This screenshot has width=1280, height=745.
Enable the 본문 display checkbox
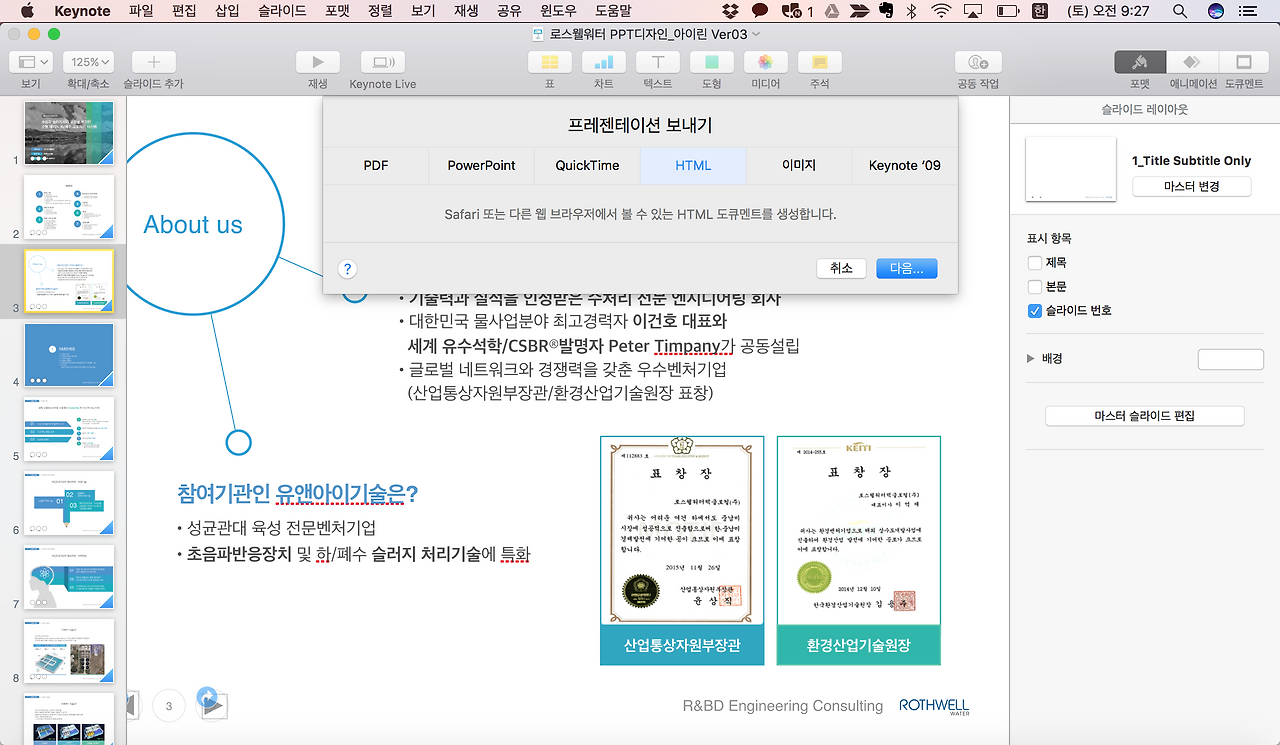click(1035, 286)
